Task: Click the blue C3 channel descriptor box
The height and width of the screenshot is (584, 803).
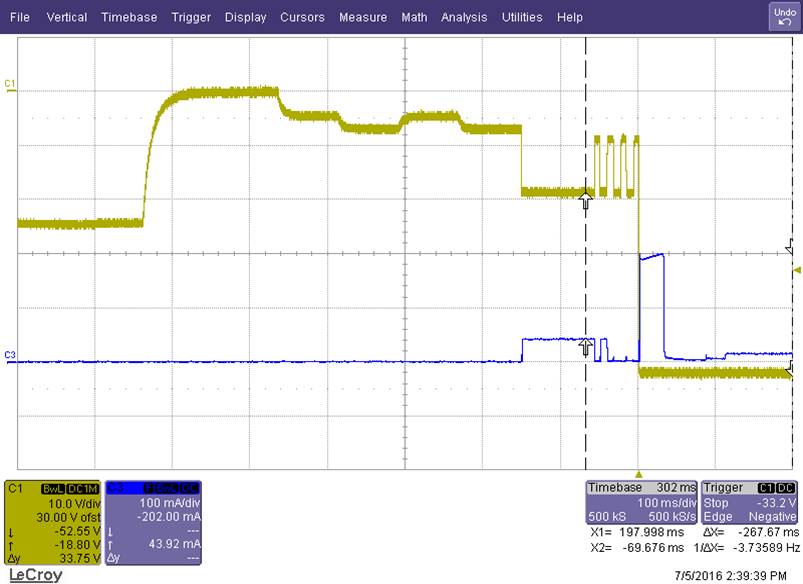Action: click(153, 523)
